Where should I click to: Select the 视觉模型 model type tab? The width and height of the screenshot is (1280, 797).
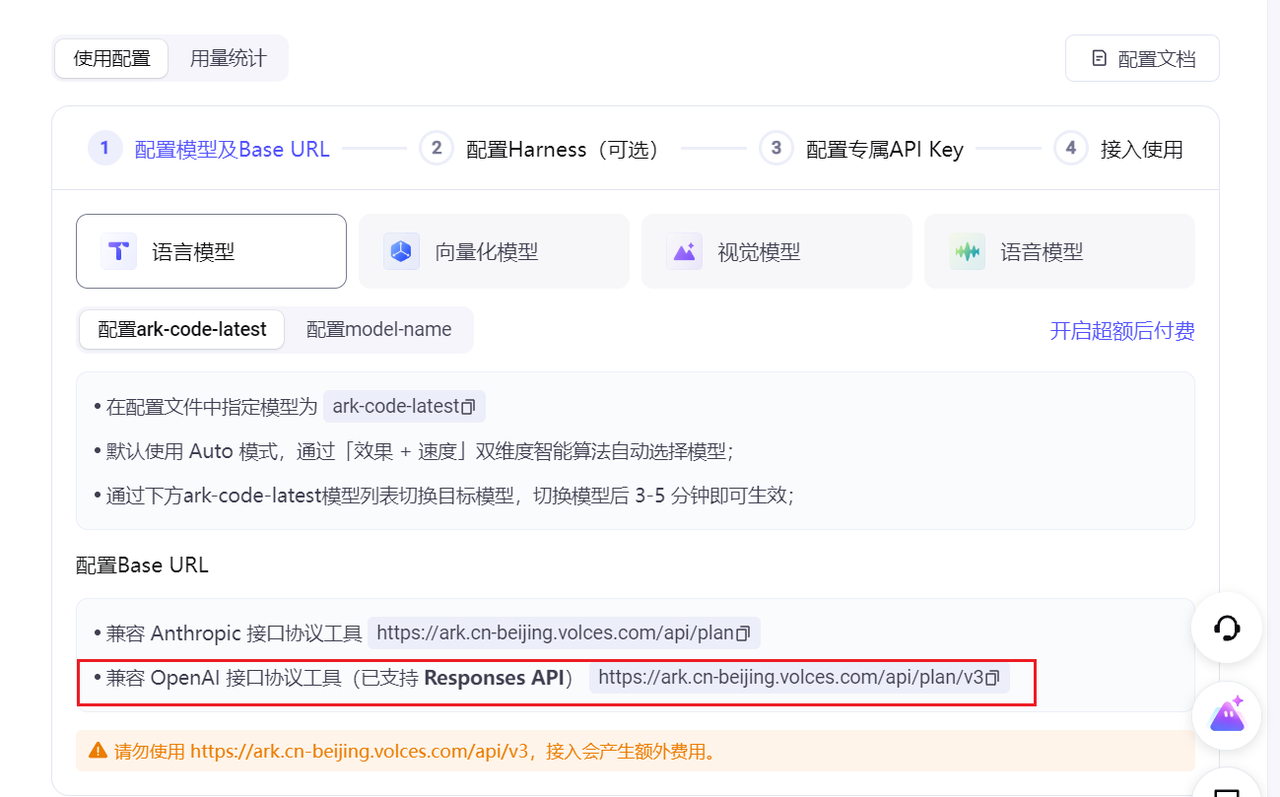777,251
